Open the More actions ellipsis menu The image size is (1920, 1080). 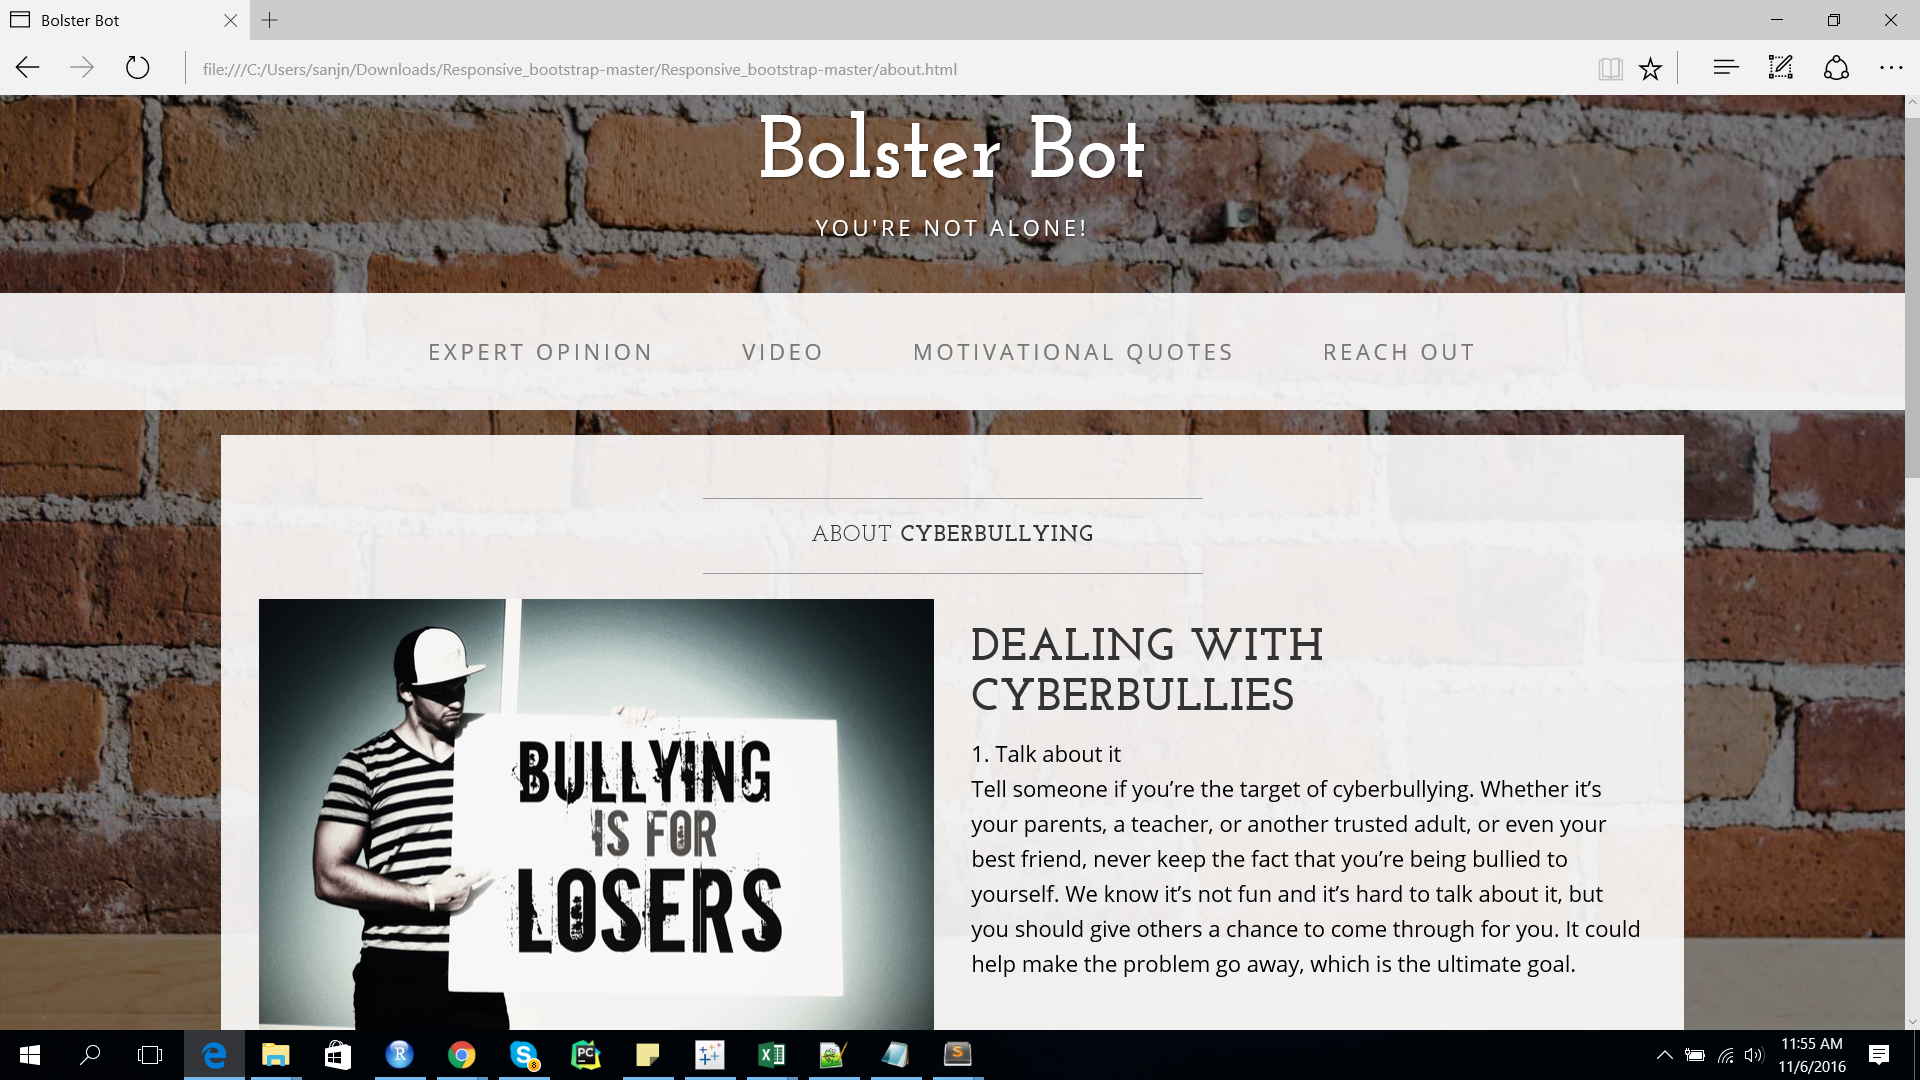point(1891,68)
